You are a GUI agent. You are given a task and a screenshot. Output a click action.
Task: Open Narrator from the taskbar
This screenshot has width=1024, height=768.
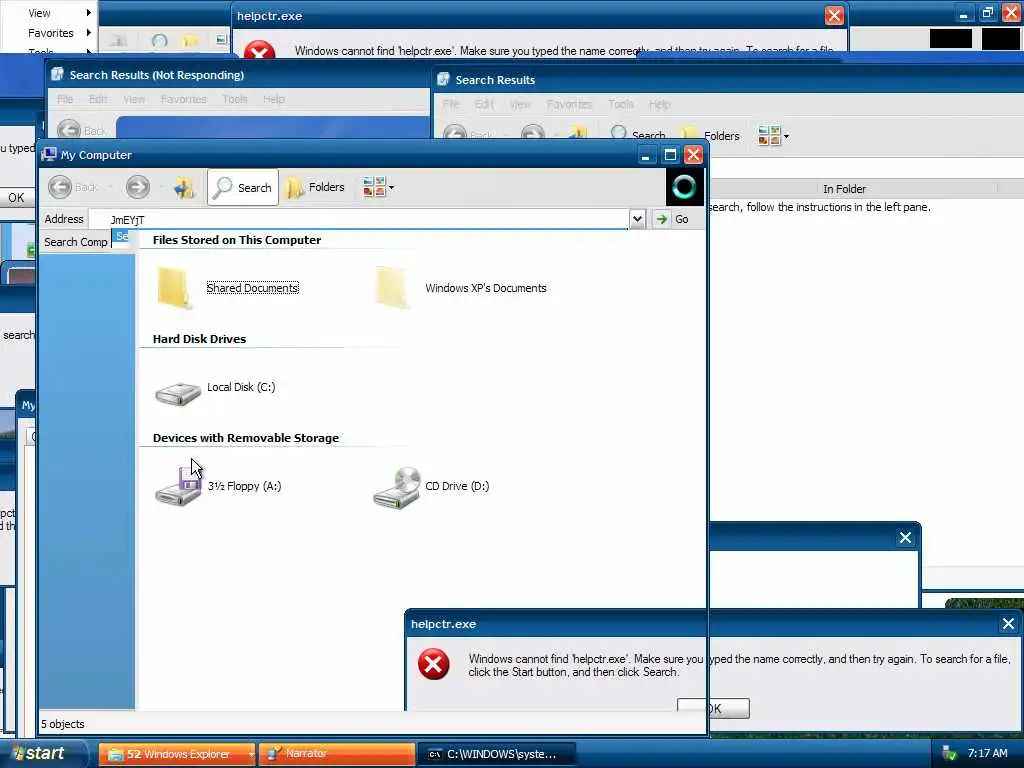click(337, 754)
